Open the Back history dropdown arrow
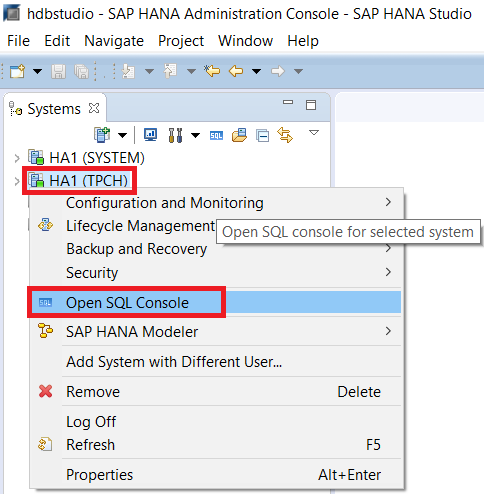The height and width of the screenshot is (494, 485). tap(256, 71)
